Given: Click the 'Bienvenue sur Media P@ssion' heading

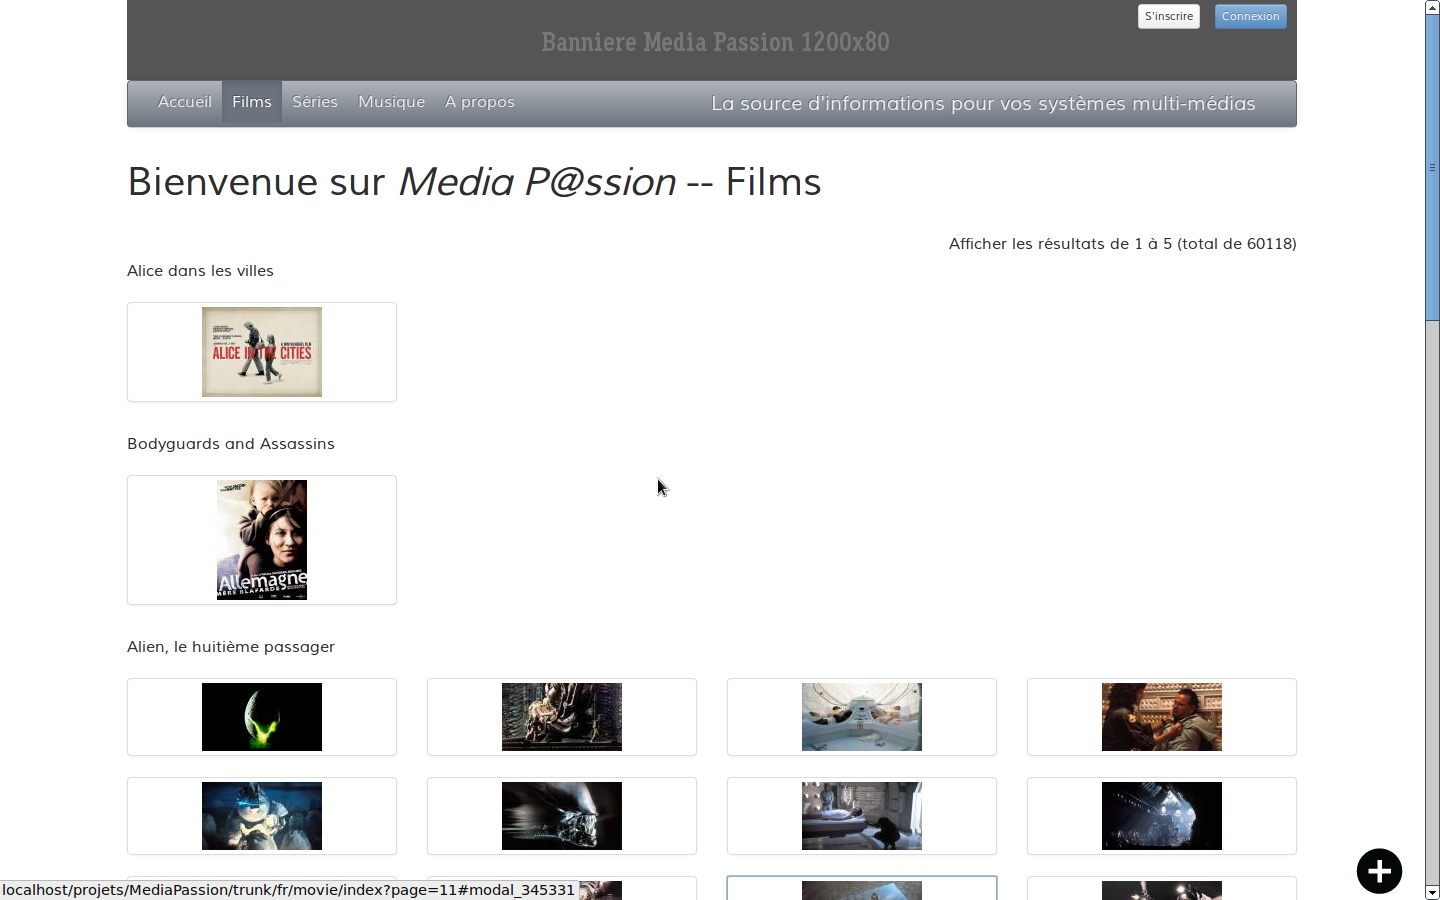Looking at the screenshot, I should pos(474,182).
